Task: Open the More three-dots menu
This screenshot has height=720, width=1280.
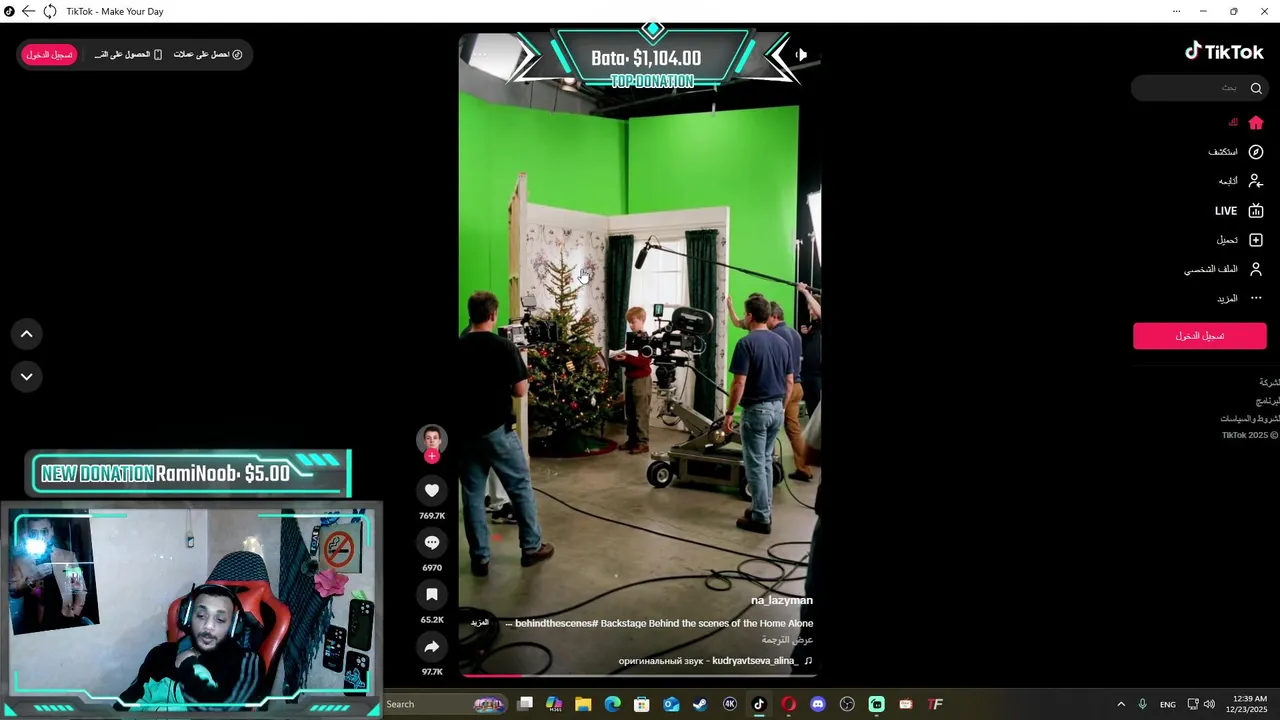Action: pyautogui.click(x=1256, y=298)
